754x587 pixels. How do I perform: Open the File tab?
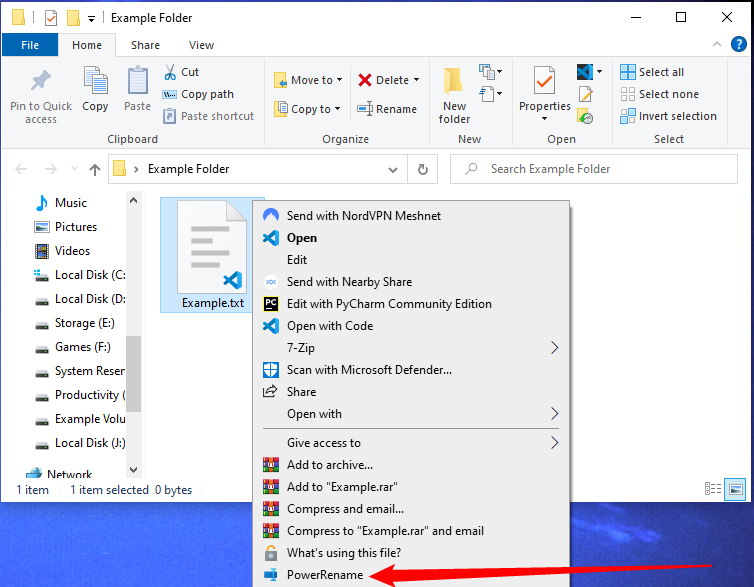coord(30,45)
